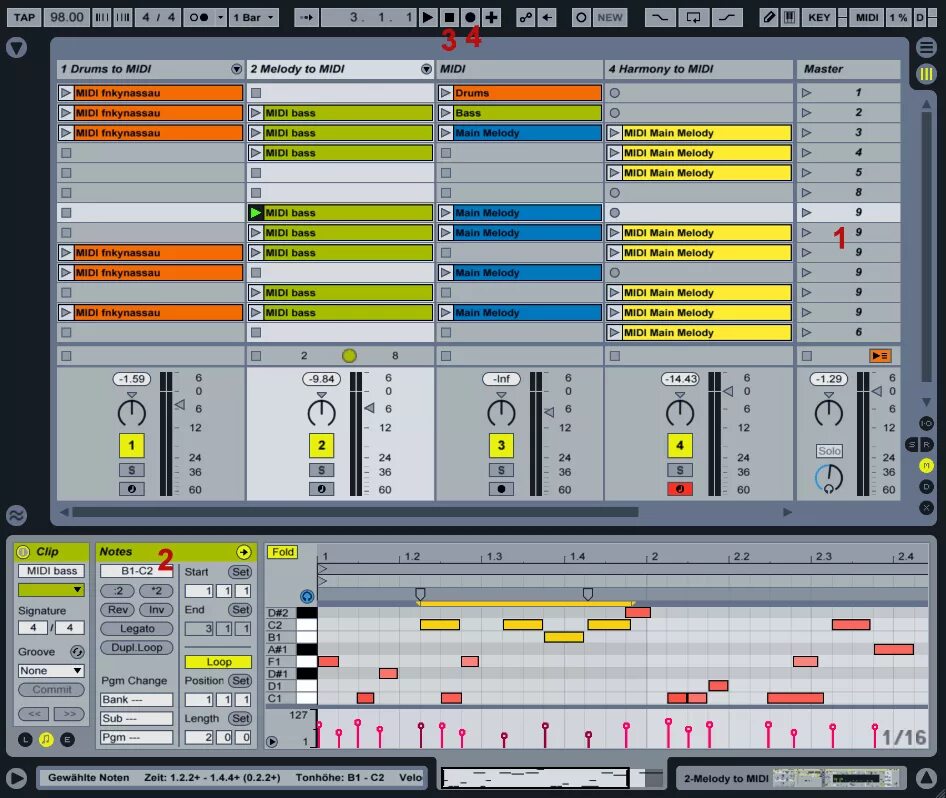Click the Dupl.Loop button
This screenshot has width=946, height=798.
tap(137, 647)
